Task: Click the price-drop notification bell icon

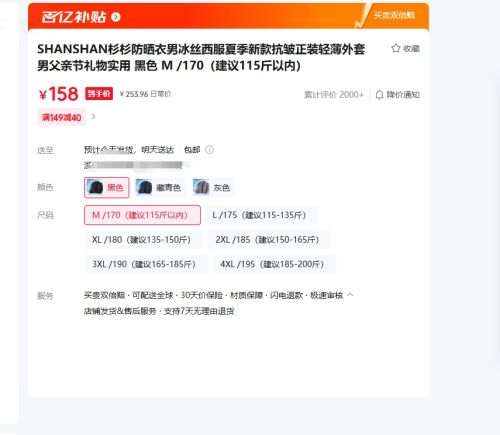Action: coord(379,95)
